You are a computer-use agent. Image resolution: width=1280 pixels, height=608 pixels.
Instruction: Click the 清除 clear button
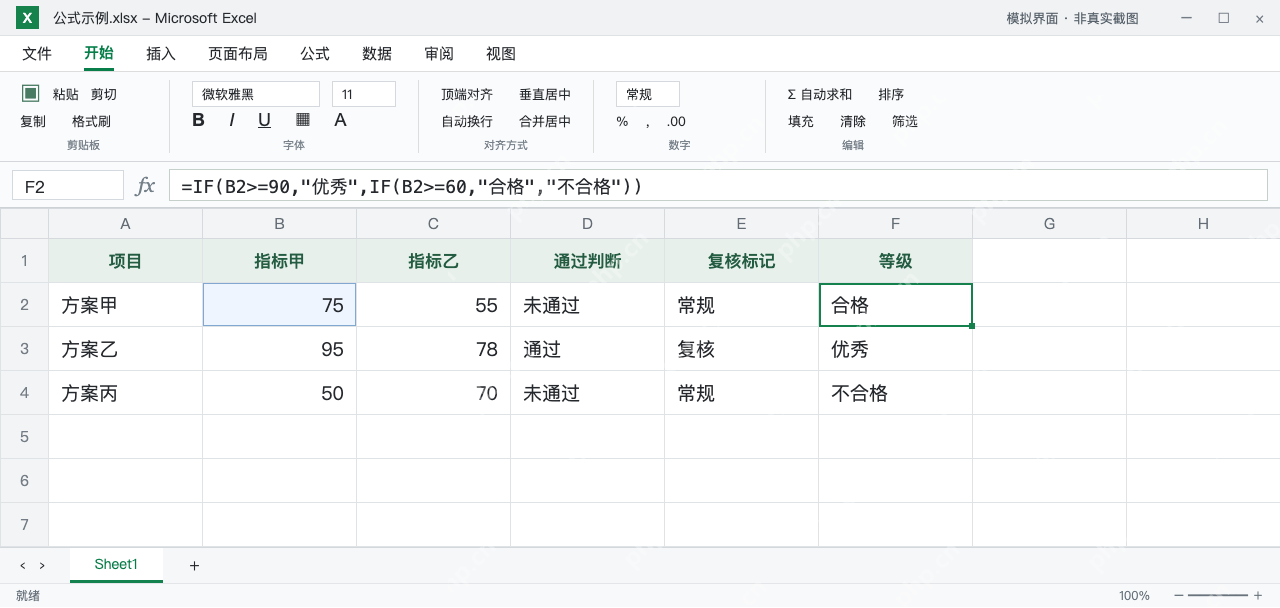point(853,122)
